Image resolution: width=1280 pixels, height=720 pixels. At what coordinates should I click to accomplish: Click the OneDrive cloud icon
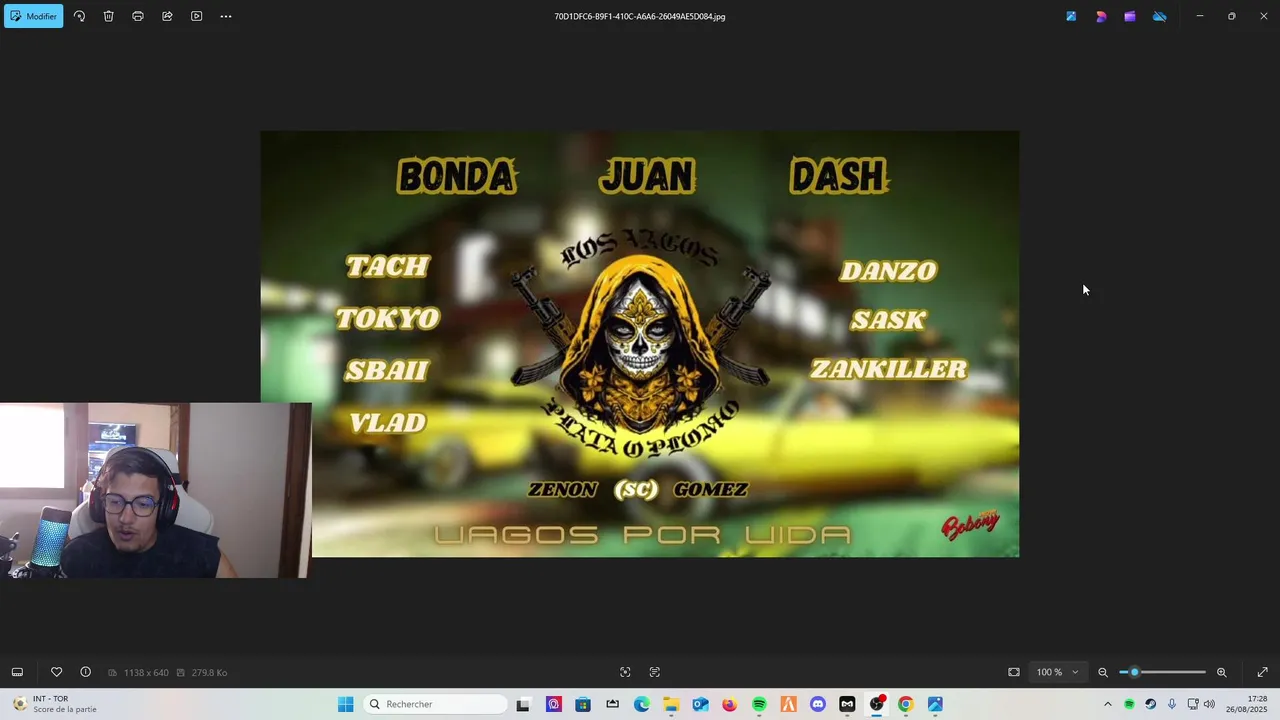[x=1160, y=16]
